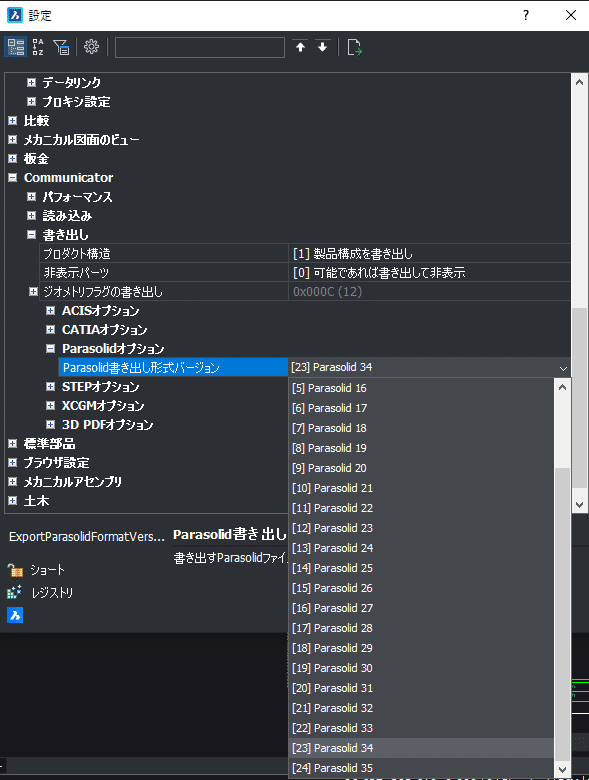Choose [12] Parasolid 23 option
The height and width of the screenshot is (780, 589).
coord(421,528)
